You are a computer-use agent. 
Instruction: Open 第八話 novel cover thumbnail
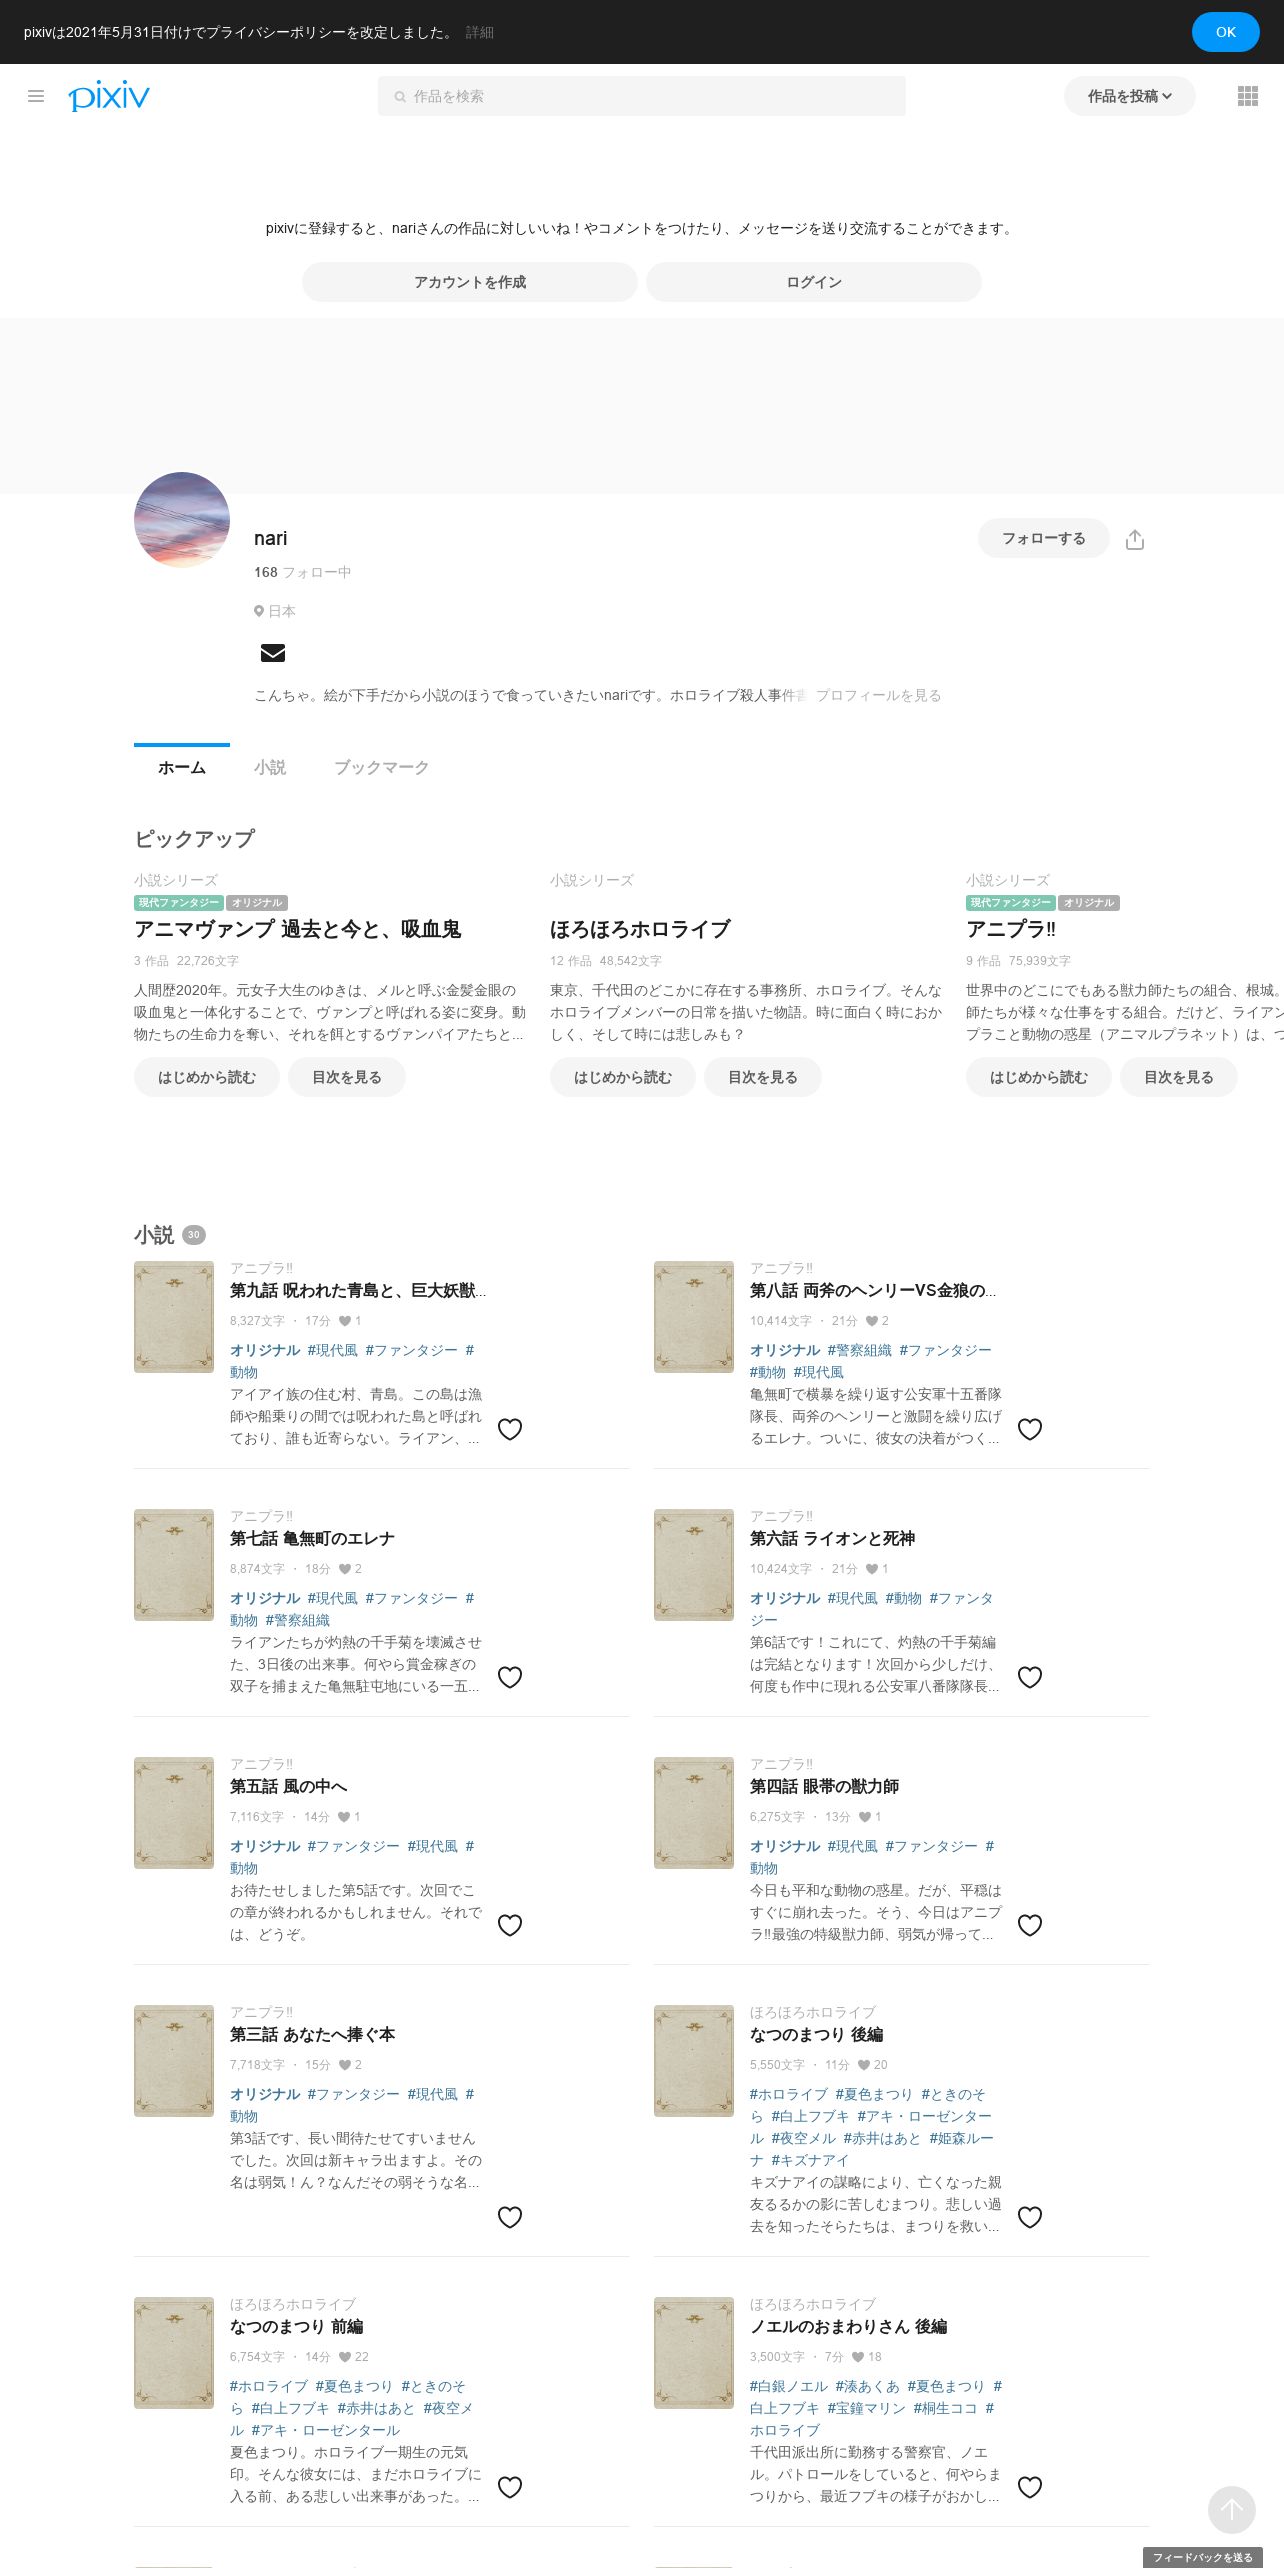click(x=694, y=1317)
